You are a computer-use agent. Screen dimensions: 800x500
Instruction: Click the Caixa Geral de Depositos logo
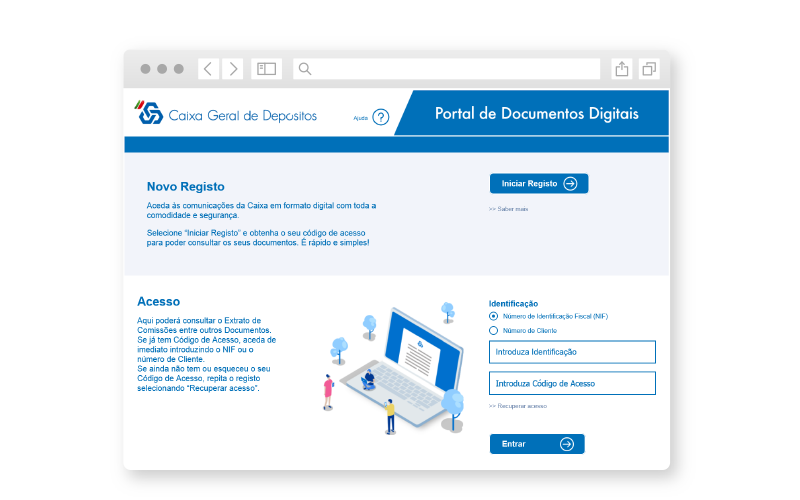(226, 113)
